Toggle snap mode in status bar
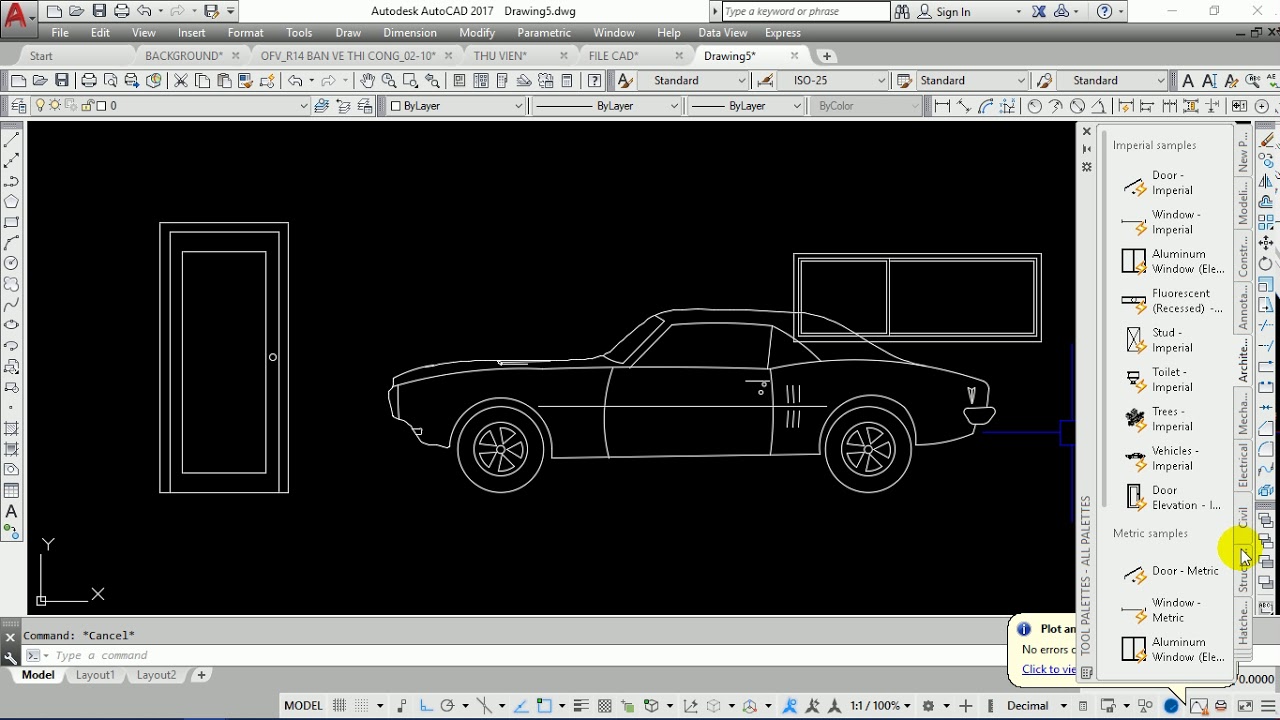1280x720 pixels. click(x=363, y=706)
